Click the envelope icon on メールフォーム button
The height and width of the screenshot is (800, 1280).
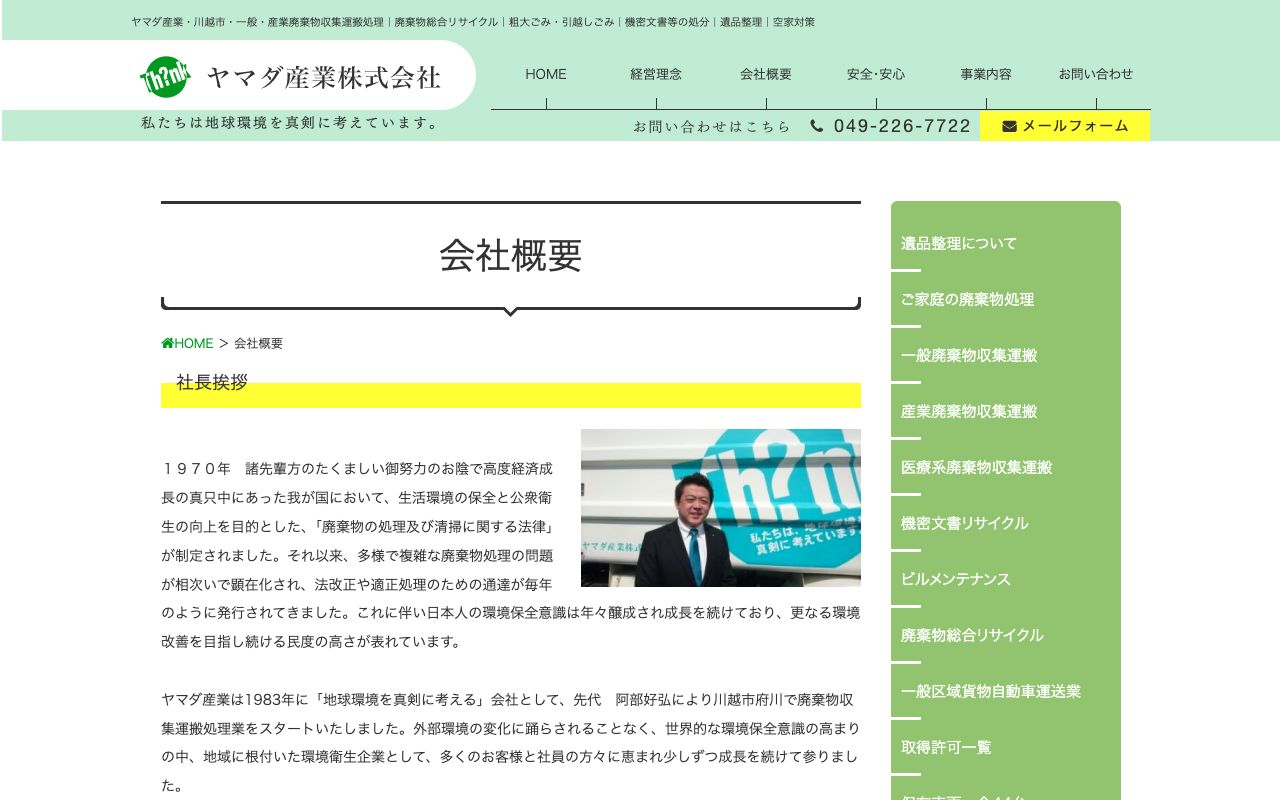(1009, 126)
